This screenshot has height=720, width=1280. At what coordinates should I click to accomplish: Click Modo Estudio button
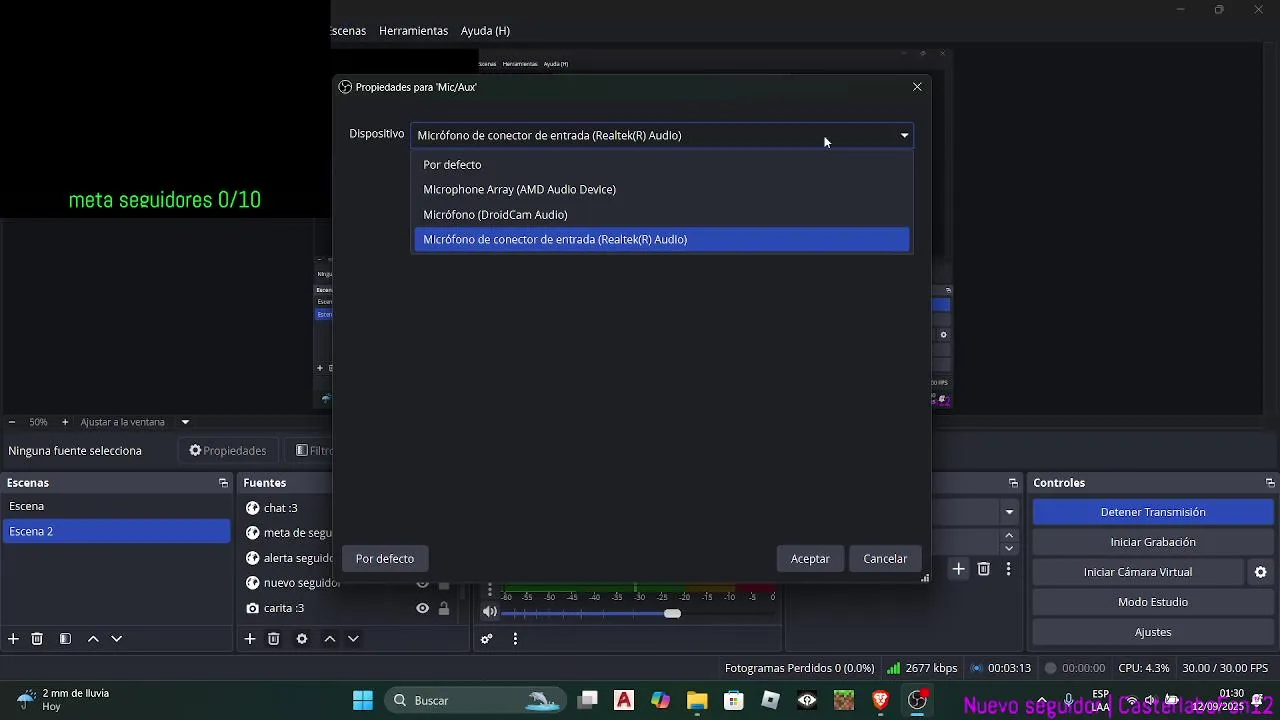point(1153,602)
